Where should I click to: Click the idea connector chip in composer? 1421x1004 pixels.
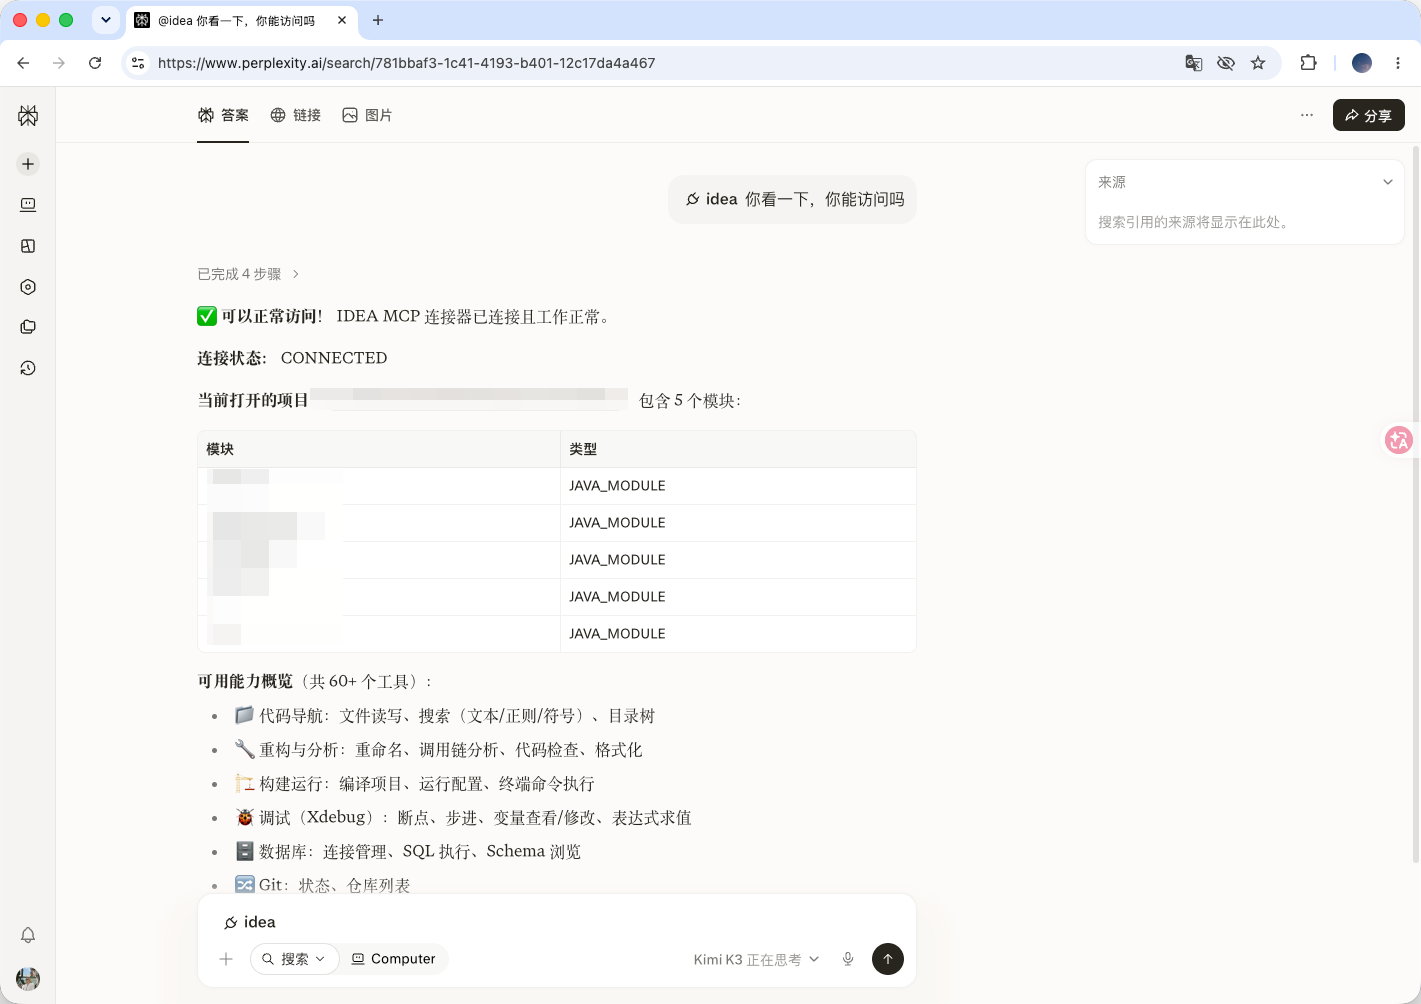click(x=250, y=922)
